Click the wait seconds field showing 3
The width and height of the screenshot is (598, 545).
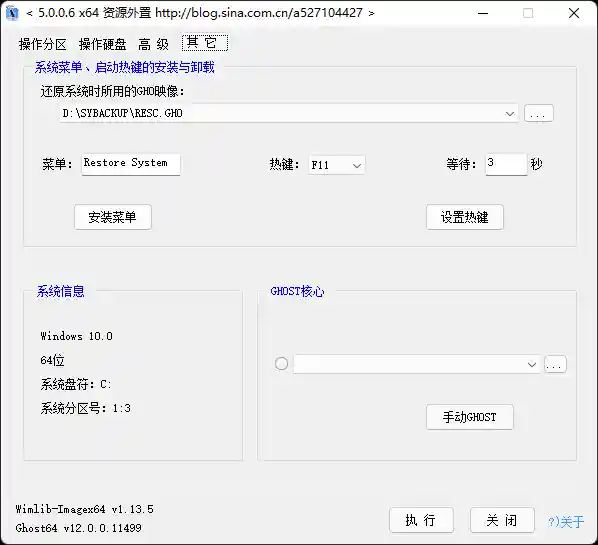click(x=506, y=164)
